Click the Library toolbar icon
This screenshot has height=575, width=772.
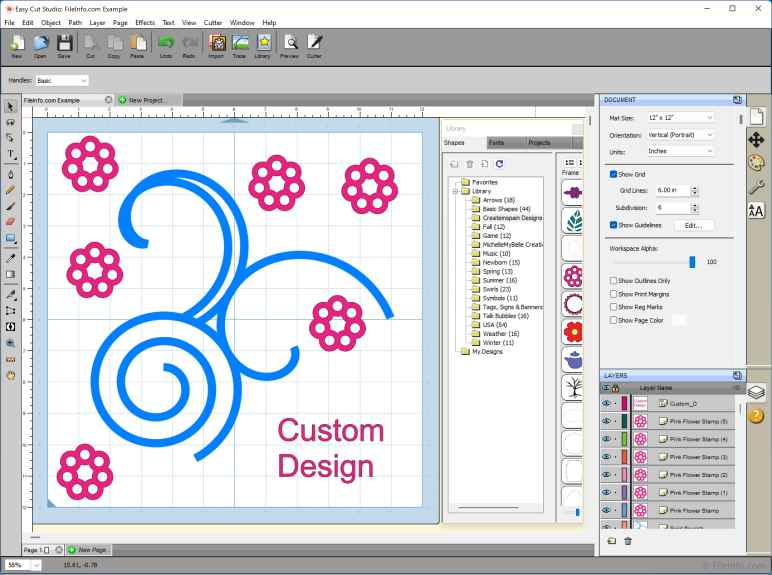(264, 45)
